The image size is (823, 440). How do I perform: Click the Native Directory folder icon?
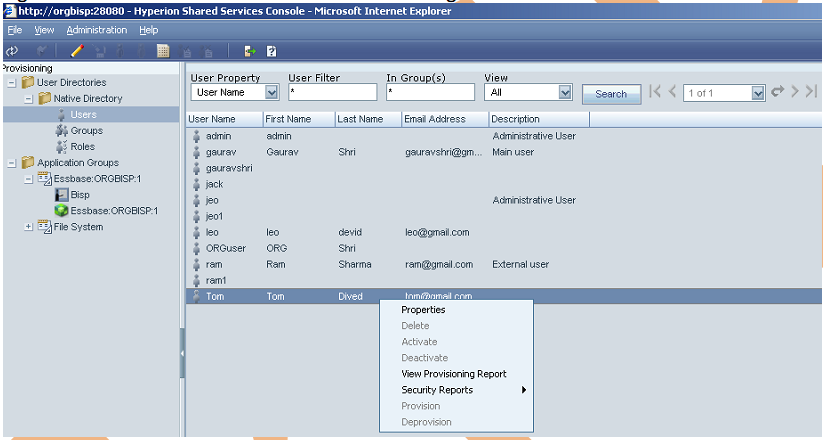coord(45,98)
